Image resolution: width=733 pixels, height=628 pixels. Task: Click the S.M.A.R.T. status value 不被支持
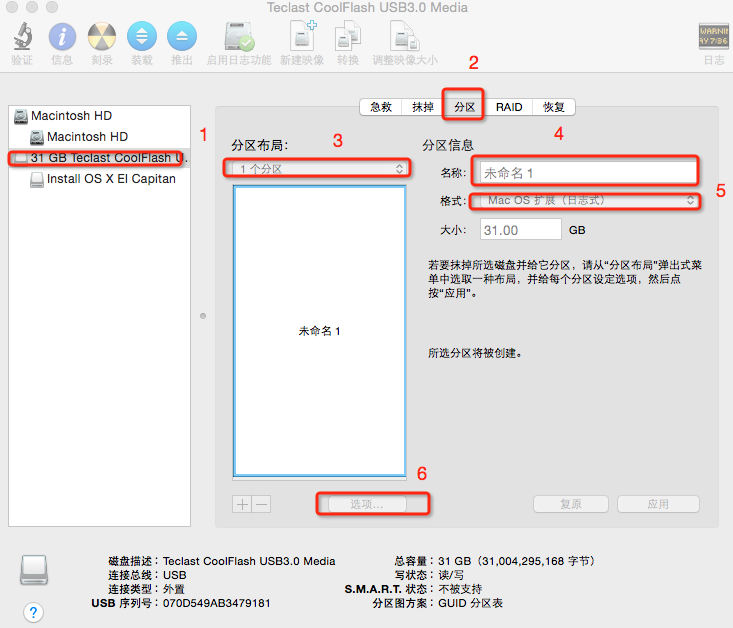pyautogui.click(x=460, y=589)
